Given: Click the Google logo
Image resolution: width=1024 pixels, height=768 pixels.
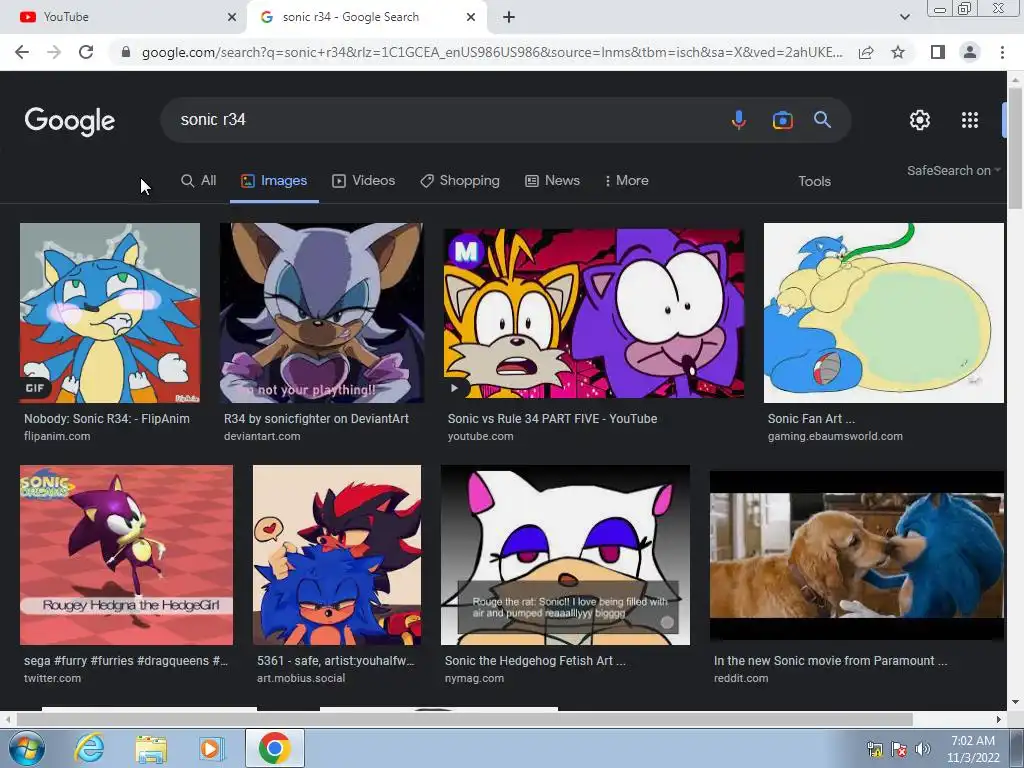Looking at the screenshot, I should click(x=69, y=121).
